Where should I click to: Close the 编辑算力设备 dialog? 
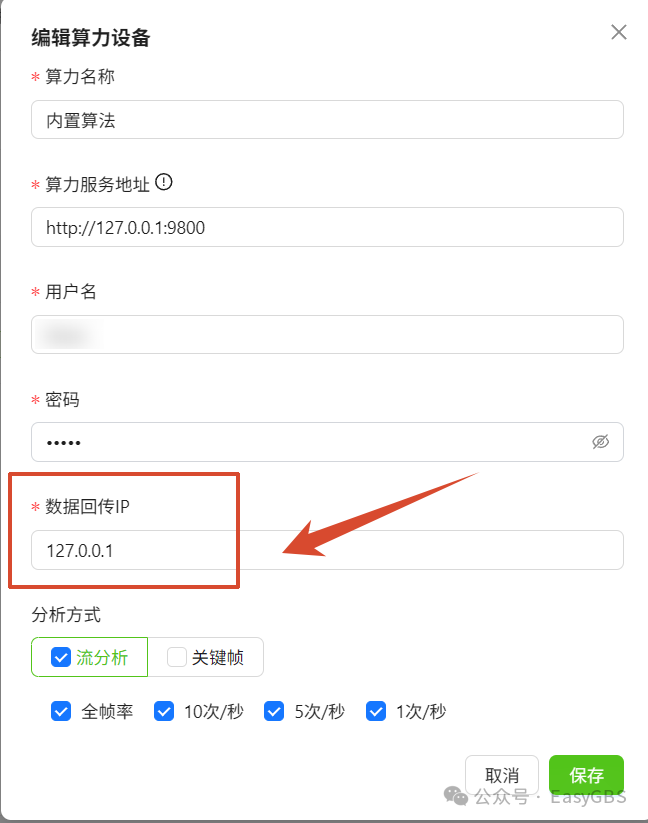pos(619,32)
